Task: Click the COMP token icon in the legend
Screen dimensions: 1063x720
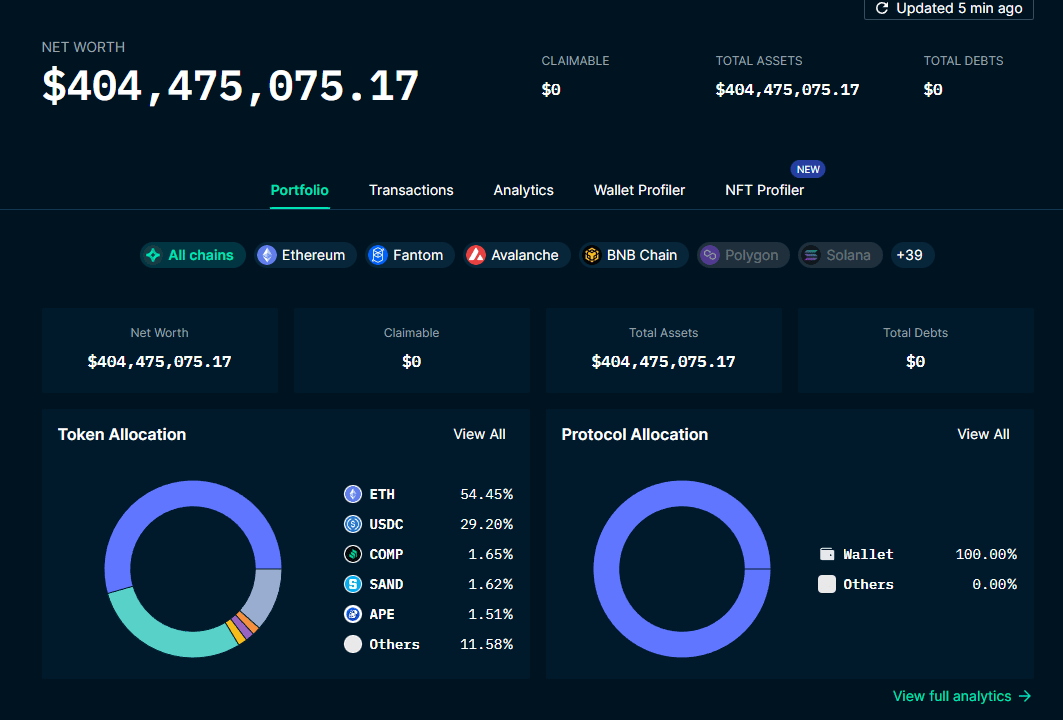Action: (x=353, y=554)
